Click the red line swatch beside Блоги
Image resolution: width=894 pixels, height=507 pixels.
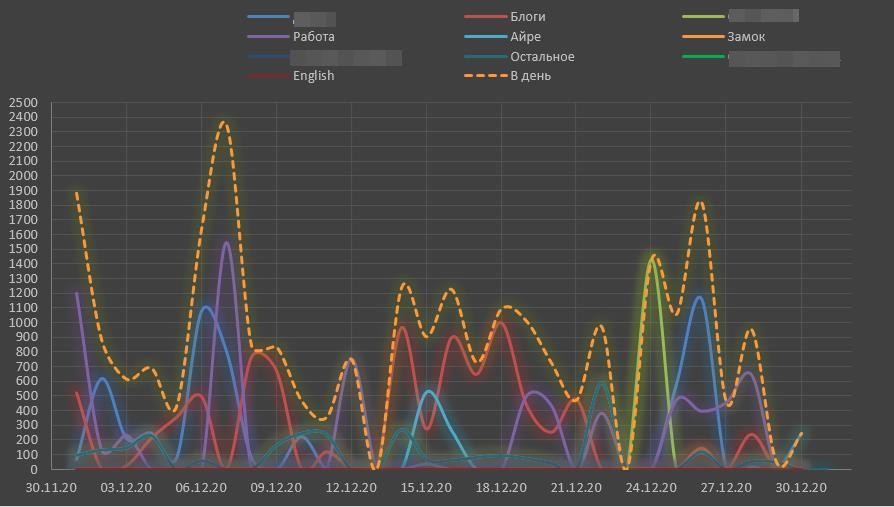pos(484,17)
